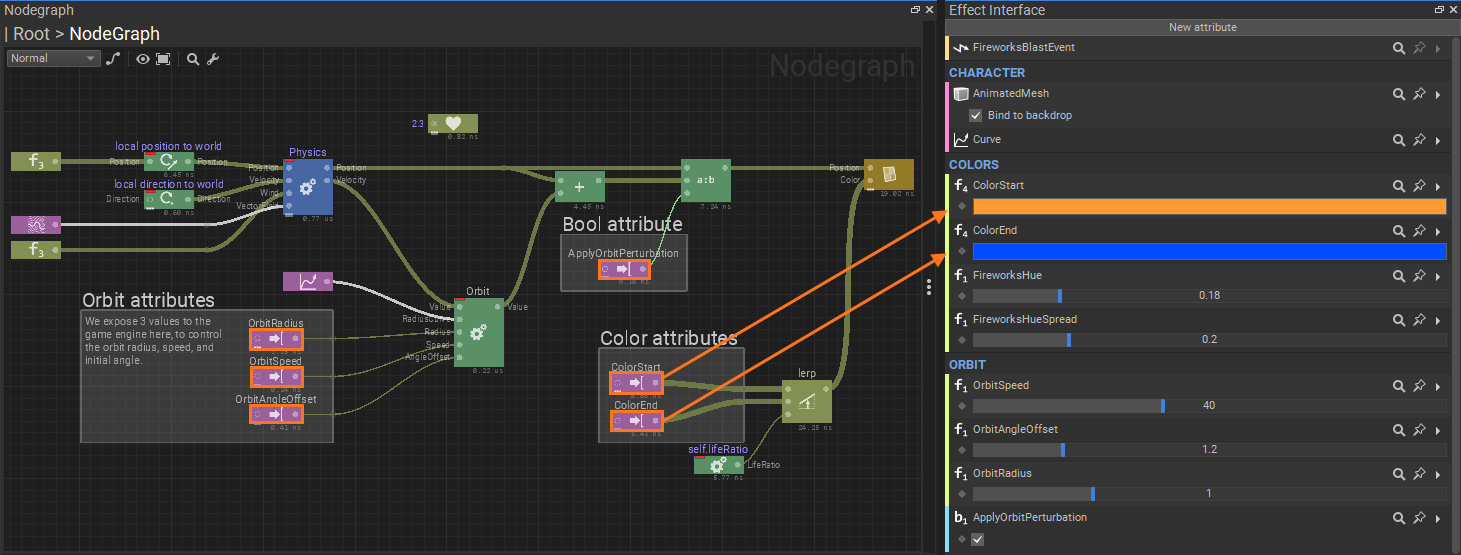Search for ColorEnd with its magnifier
1461x555 pixels.
[1400, 231]
